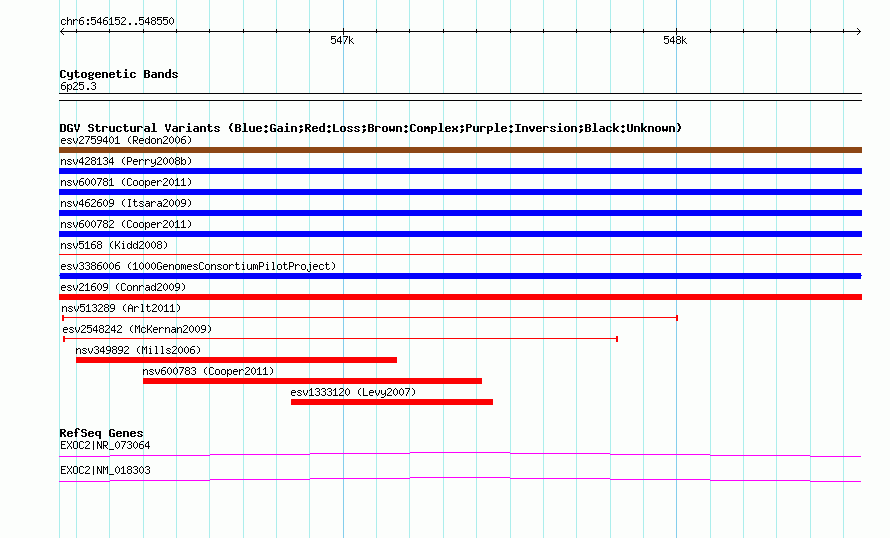This screenshot has height=538, width=890.
Task: Click the left arrowhead of the ruler
Action: 62,32
